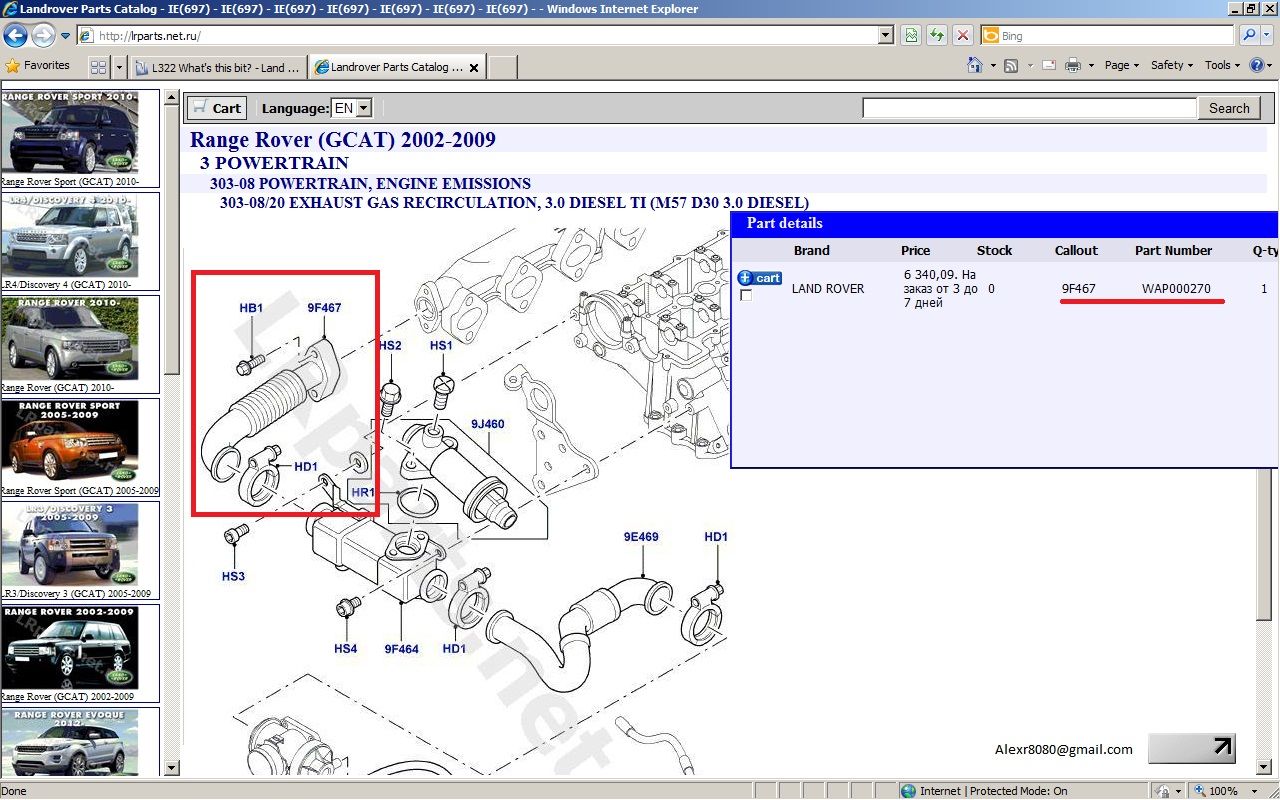Click the catalog Search button

click(x=1229, y=108)
